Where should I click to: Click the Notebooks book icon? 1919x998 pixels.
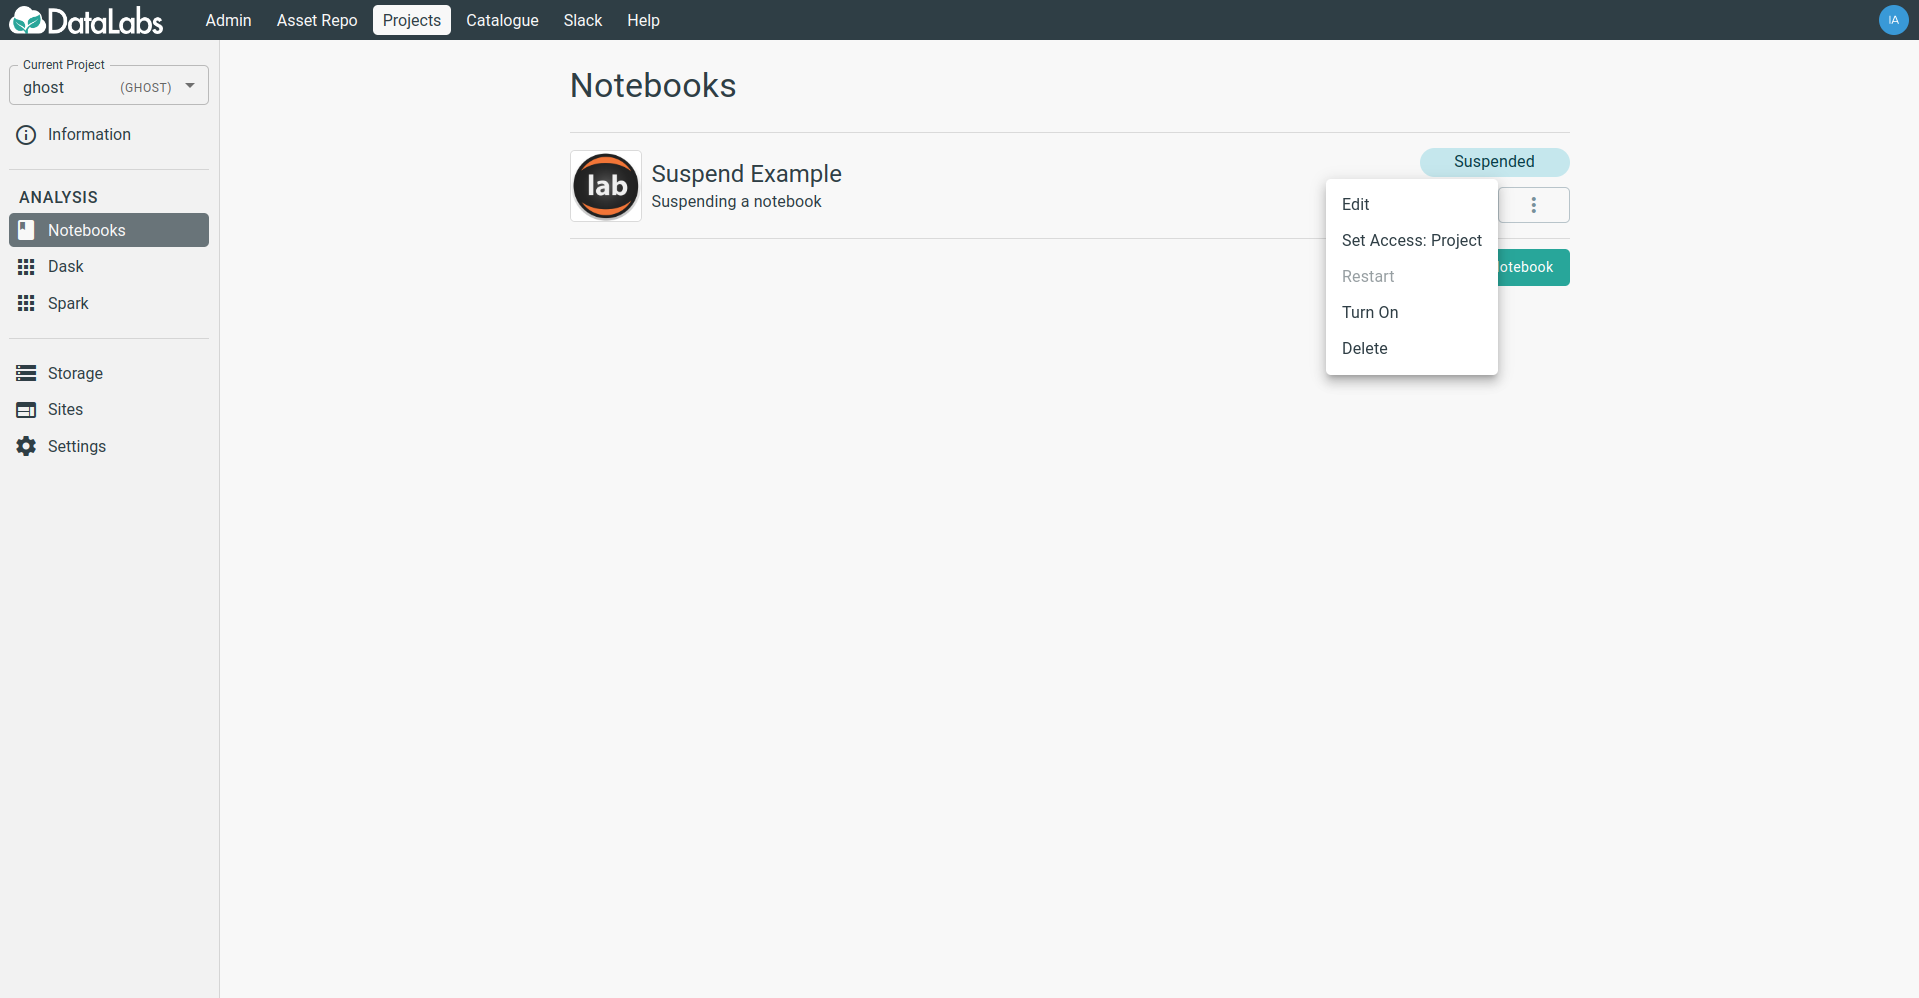(26, 230)
